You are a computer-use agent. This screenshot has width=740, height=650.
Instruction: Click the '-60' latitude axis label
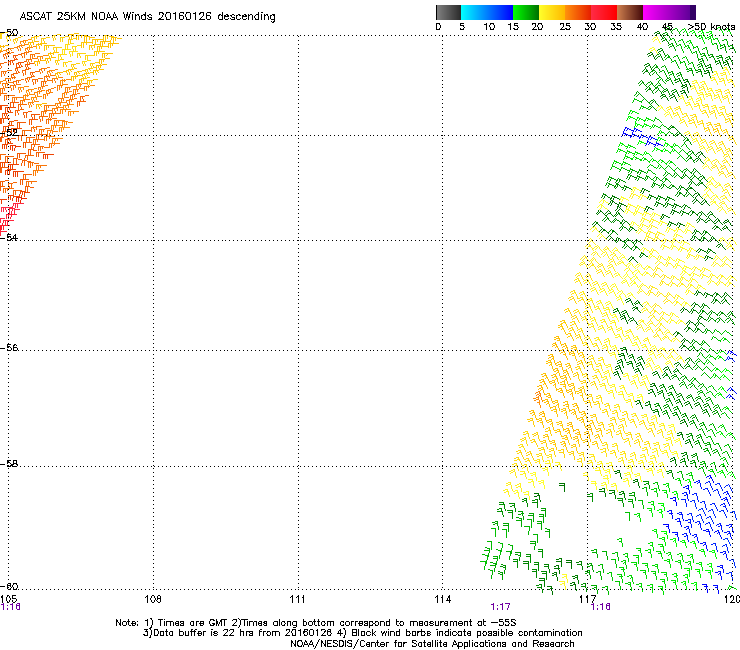click(x=9, y=587)
